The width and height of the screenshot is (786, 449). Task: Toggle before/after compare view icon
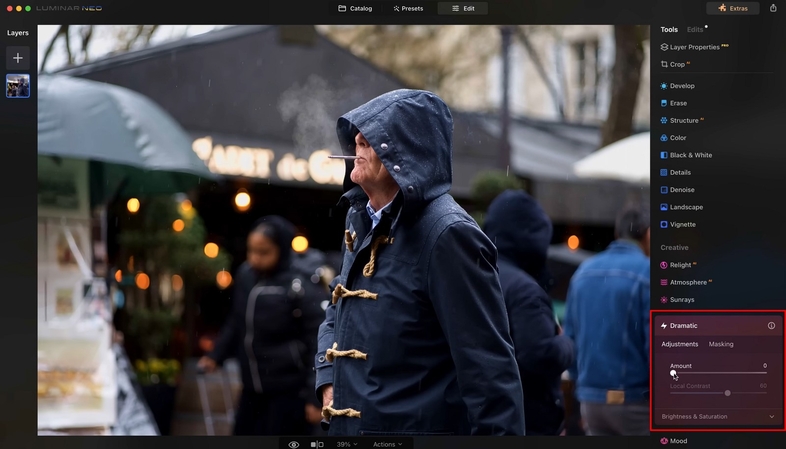click(x=317, y=444)
